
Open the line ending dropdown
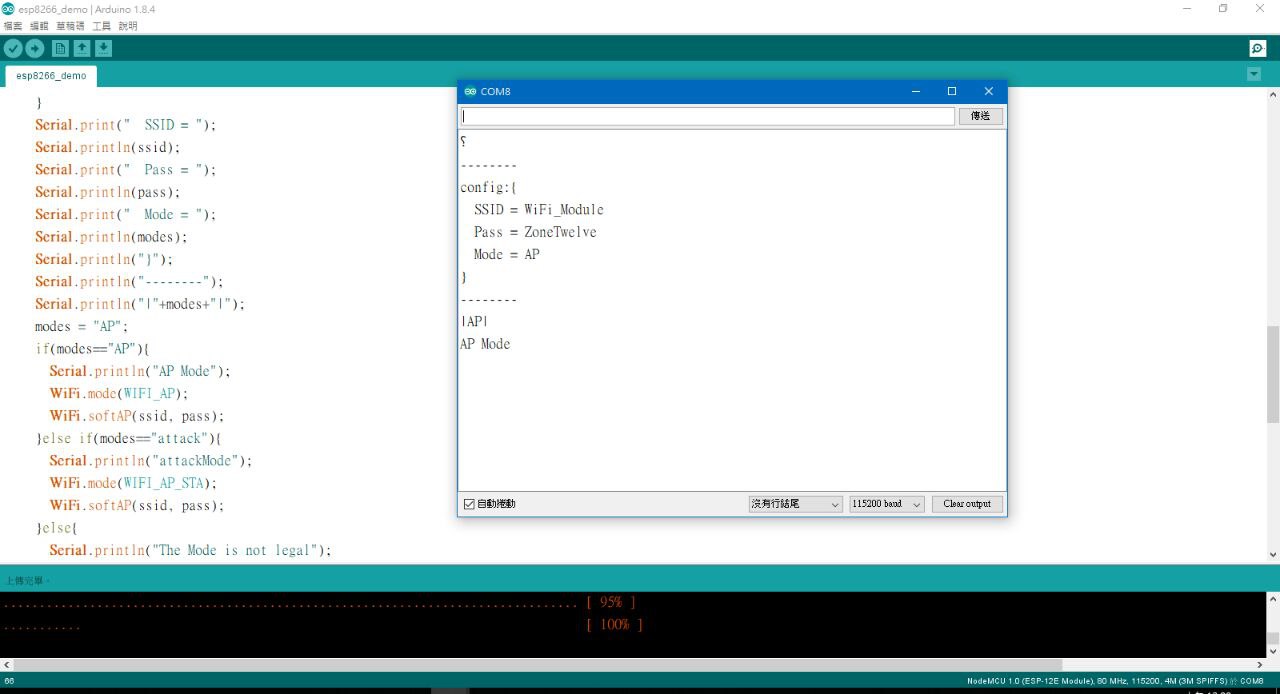point(795,504)
